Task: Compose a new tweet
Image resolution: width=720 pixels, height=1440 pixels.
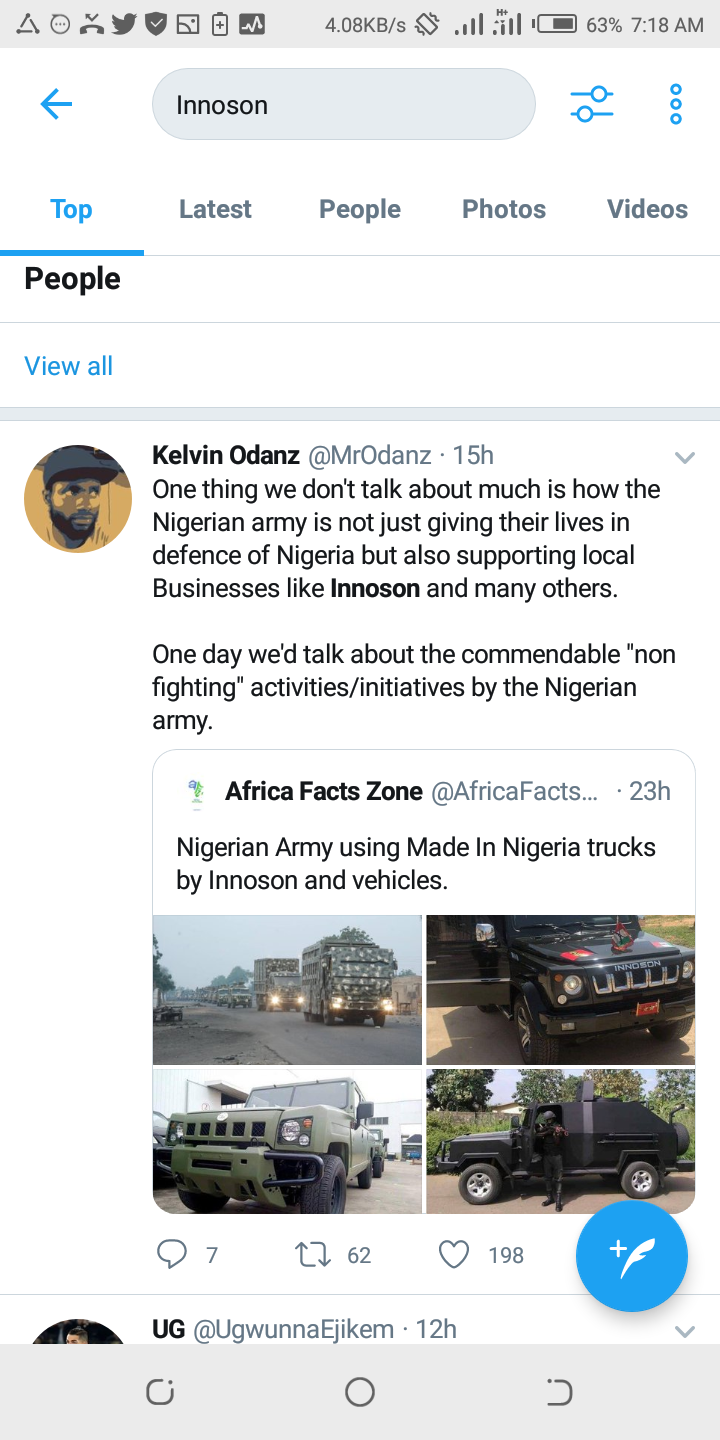Action: pos(631,1256)
